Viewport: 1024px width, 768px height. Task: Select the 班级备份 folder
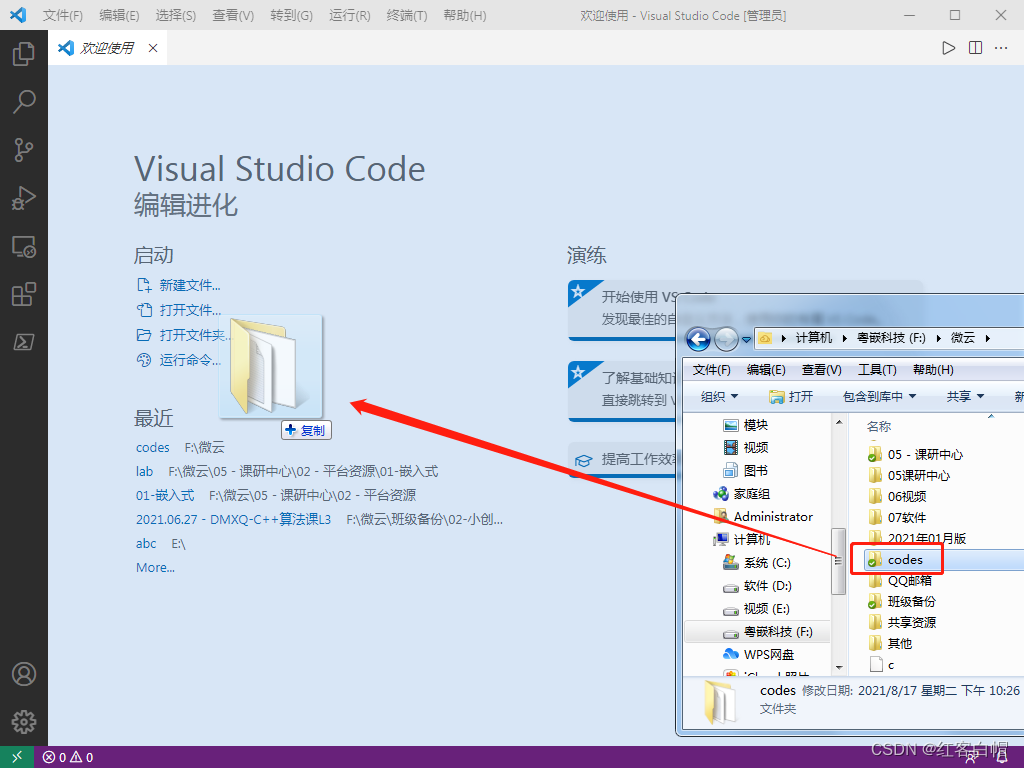[902, 601]
